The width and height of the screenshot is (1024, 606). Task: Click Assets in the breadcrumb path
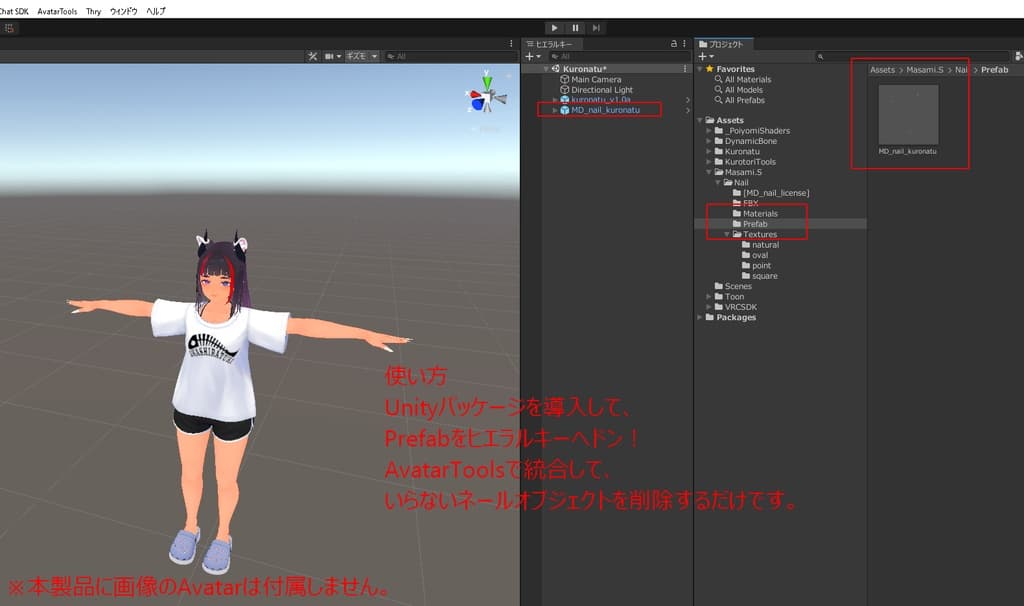[x=881, y=69]
